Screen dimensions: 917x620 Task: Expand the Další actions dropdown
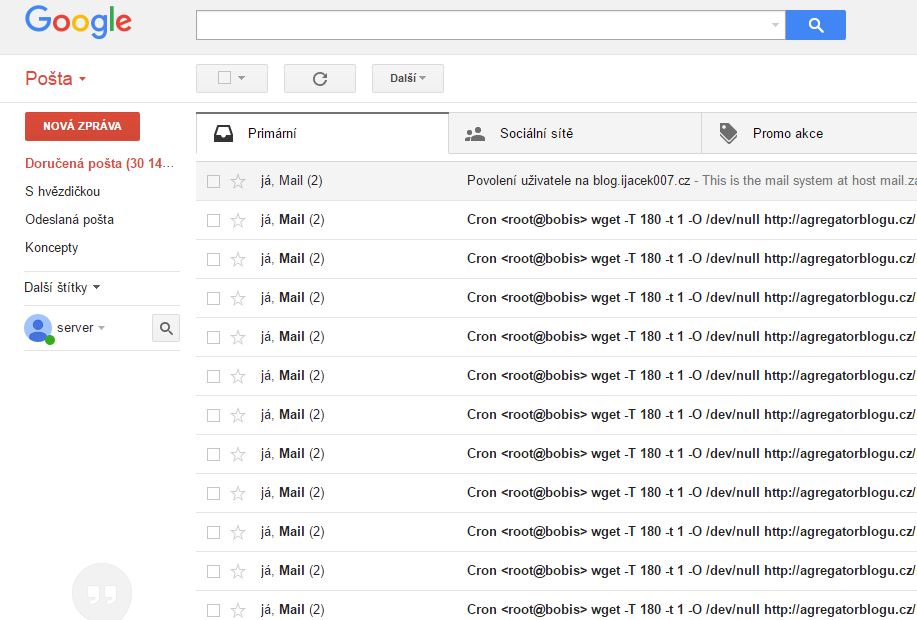pos(407,78)
